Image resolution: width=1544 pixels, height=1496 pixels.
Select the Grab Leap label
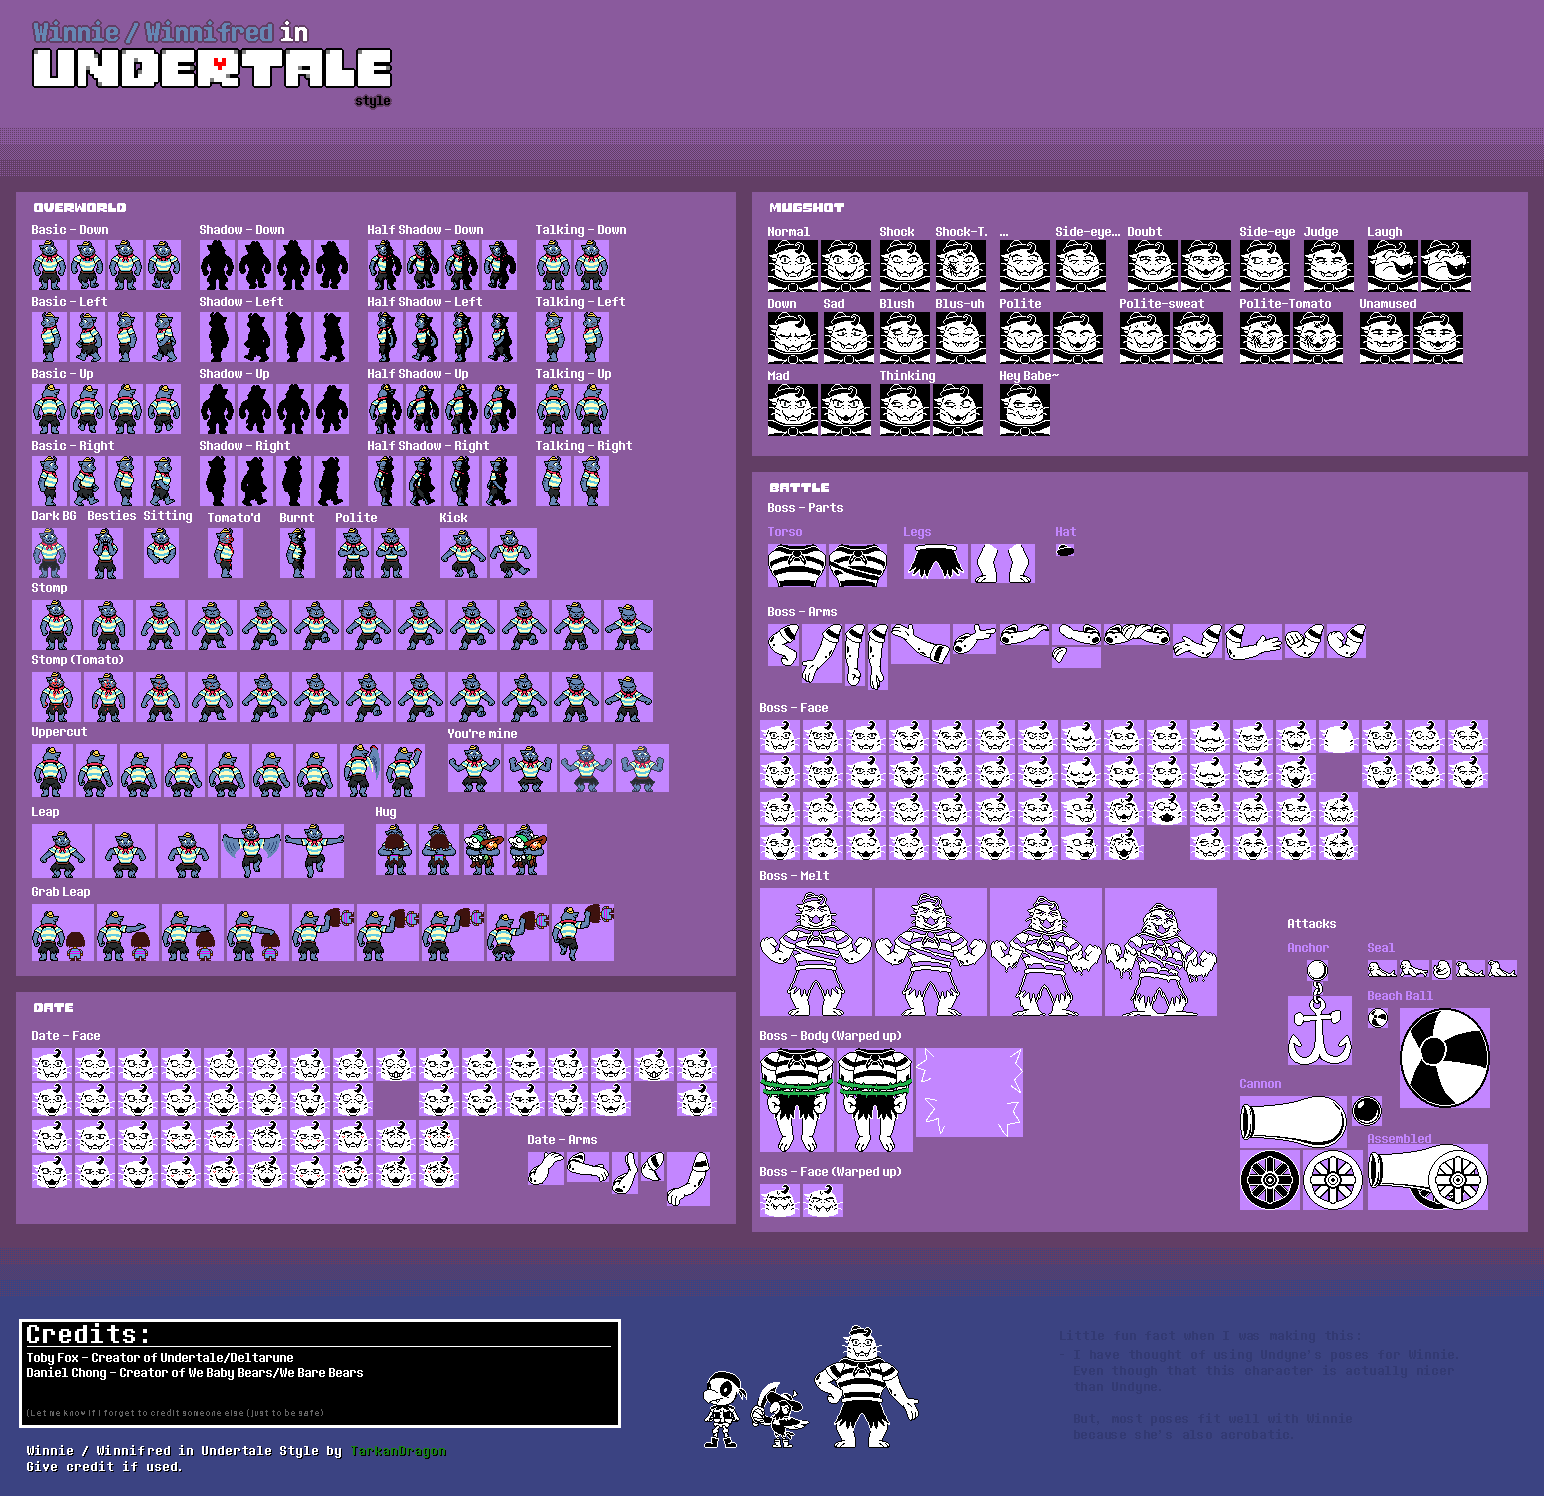61,892
